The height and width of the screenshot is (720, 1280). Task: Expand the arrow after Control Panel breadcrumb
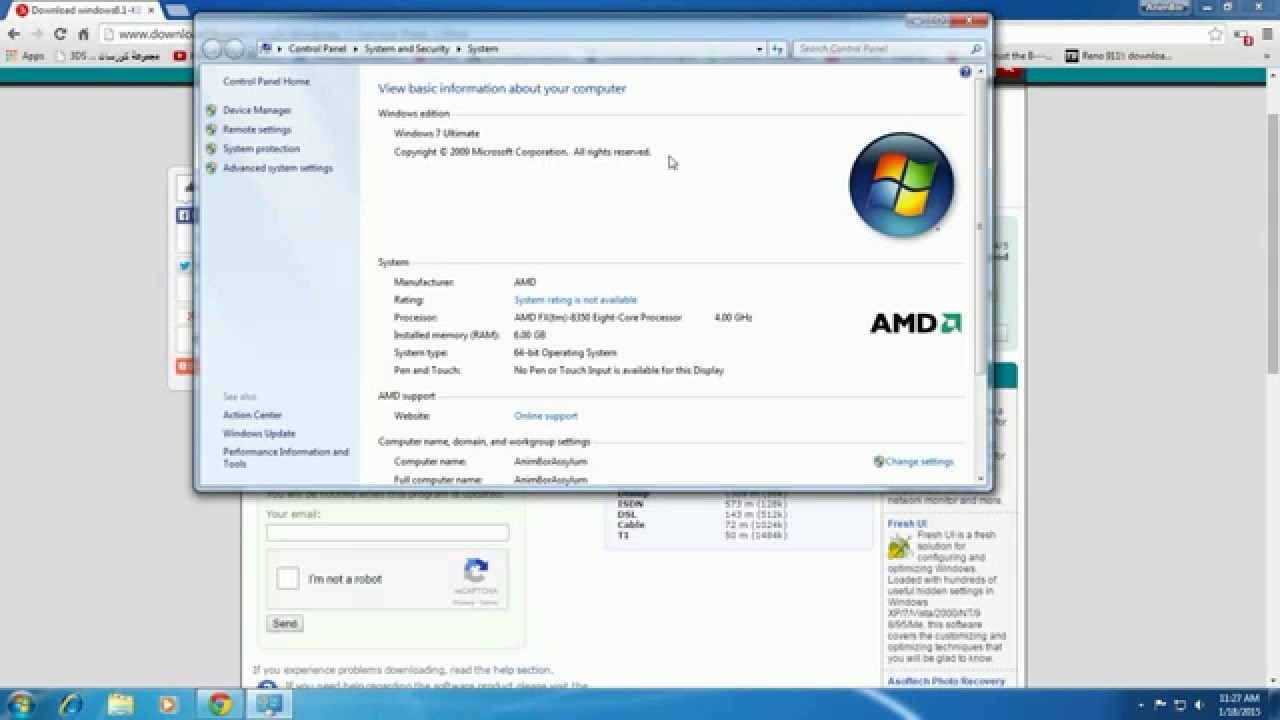[355, 49]
